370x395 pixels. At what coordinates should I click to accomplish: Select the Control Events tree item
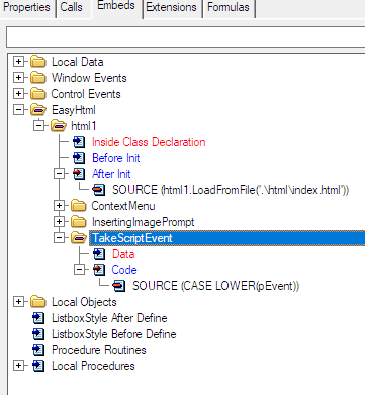pos(86,94)
